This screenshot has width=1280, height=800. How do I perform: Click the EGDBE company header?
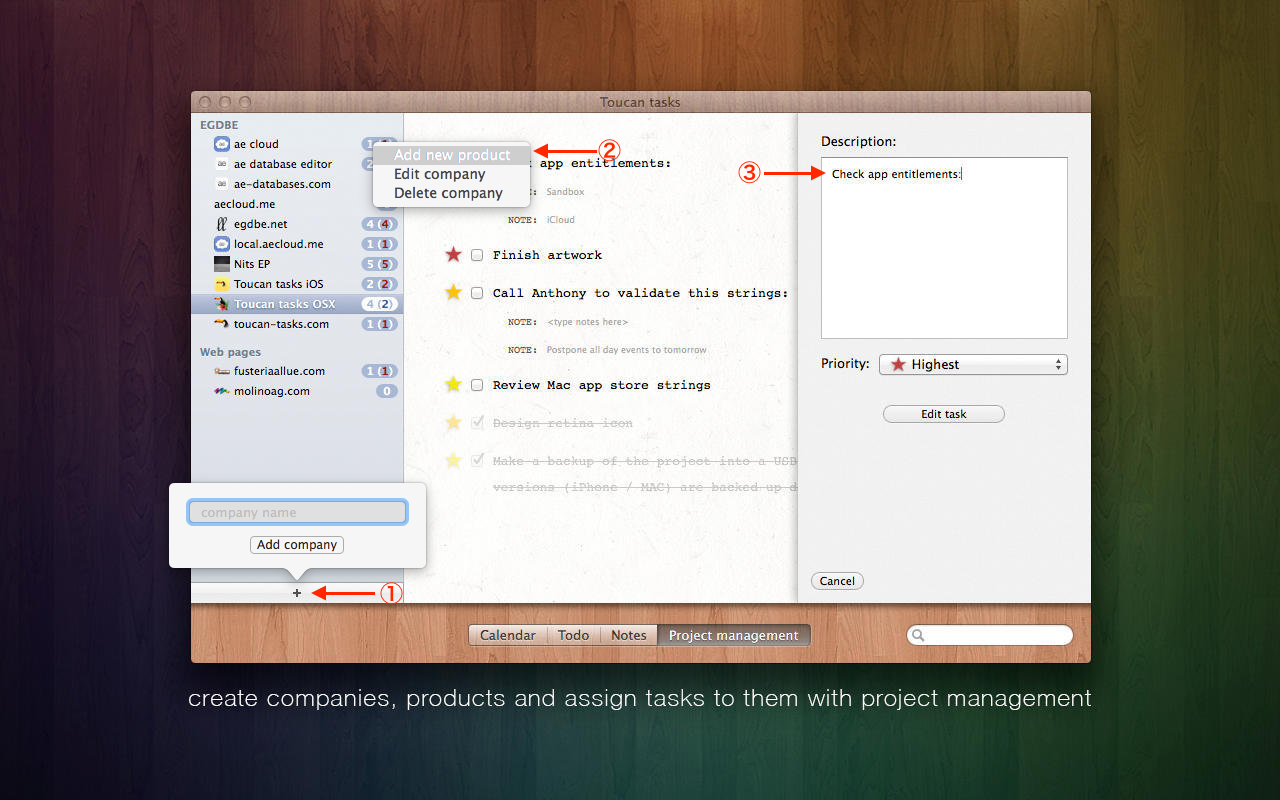click(217, 125)
